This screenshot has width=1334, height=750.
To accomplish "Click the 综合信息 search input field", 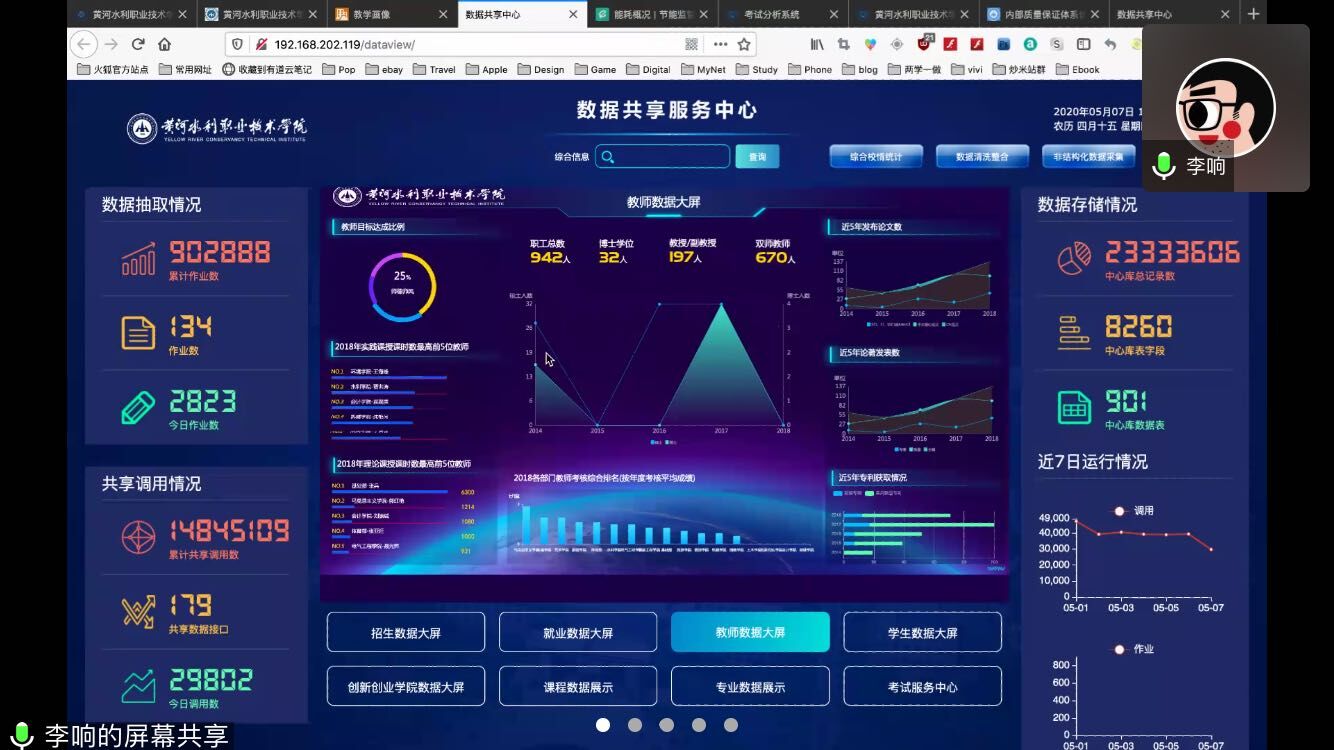I will tap(670, 157).
